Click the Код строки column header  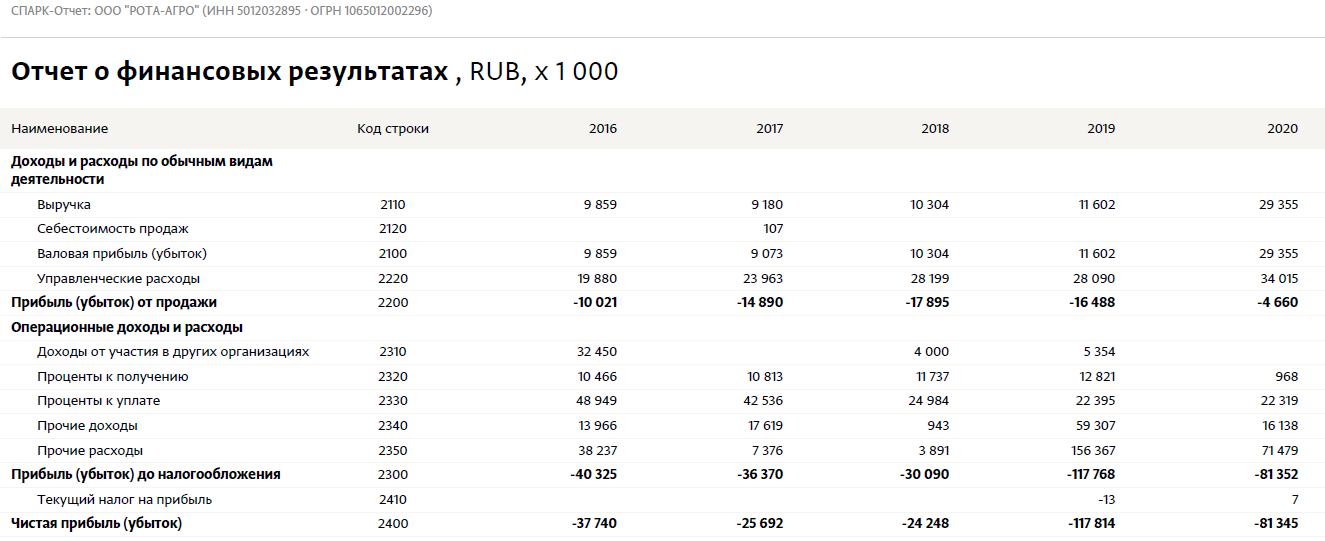(x=393, y=129)
